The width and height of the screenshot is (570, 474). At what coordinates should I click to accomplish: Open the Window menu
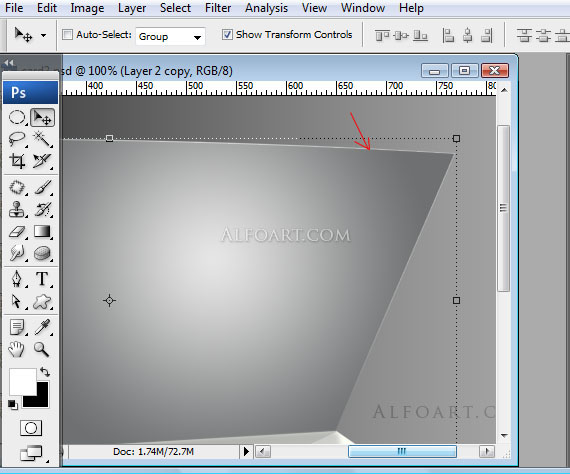[x=363, y=8]
